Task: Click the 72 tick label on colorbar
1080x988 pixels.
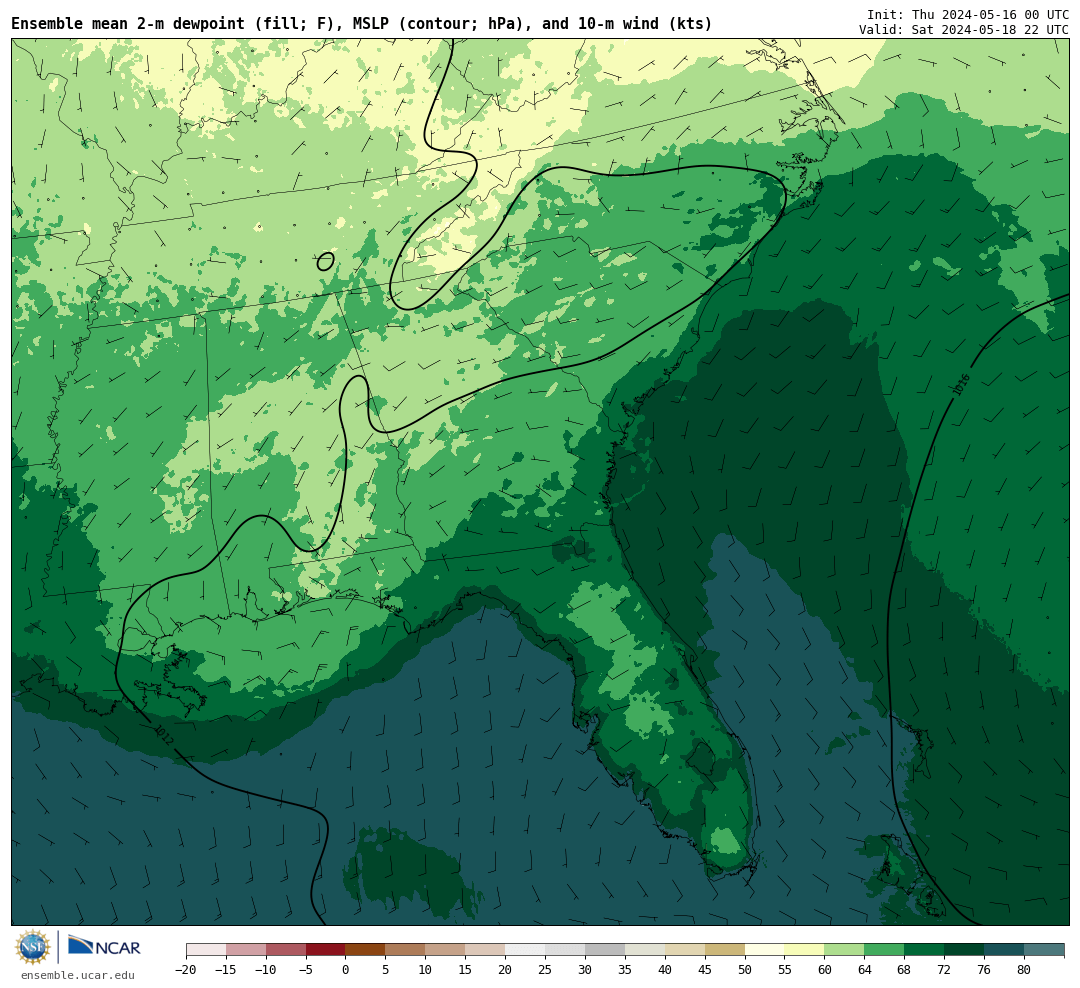Action: point(945,970)
